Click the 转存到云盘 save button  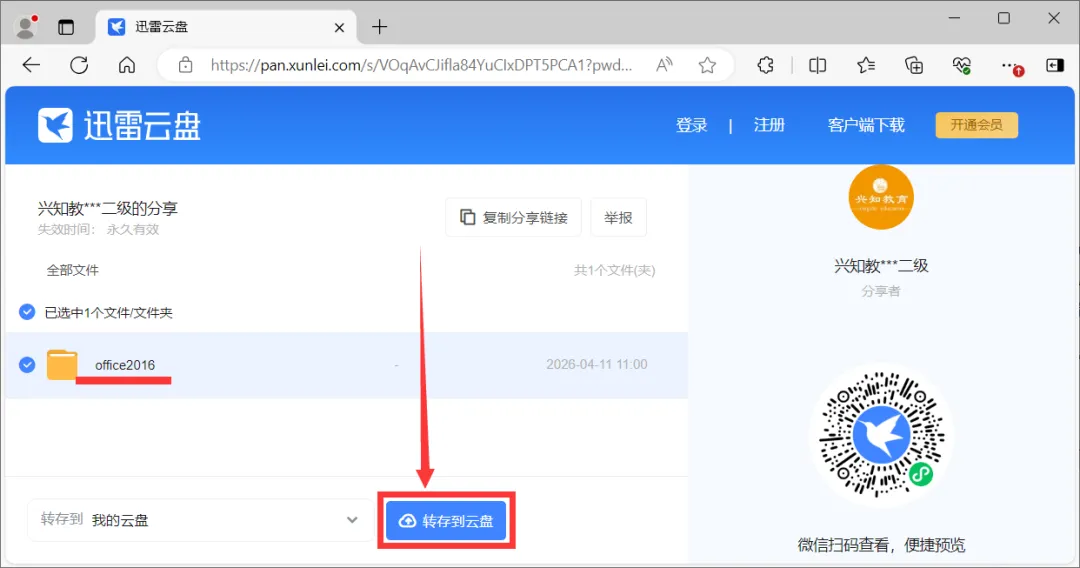click(x=446, y=521)
